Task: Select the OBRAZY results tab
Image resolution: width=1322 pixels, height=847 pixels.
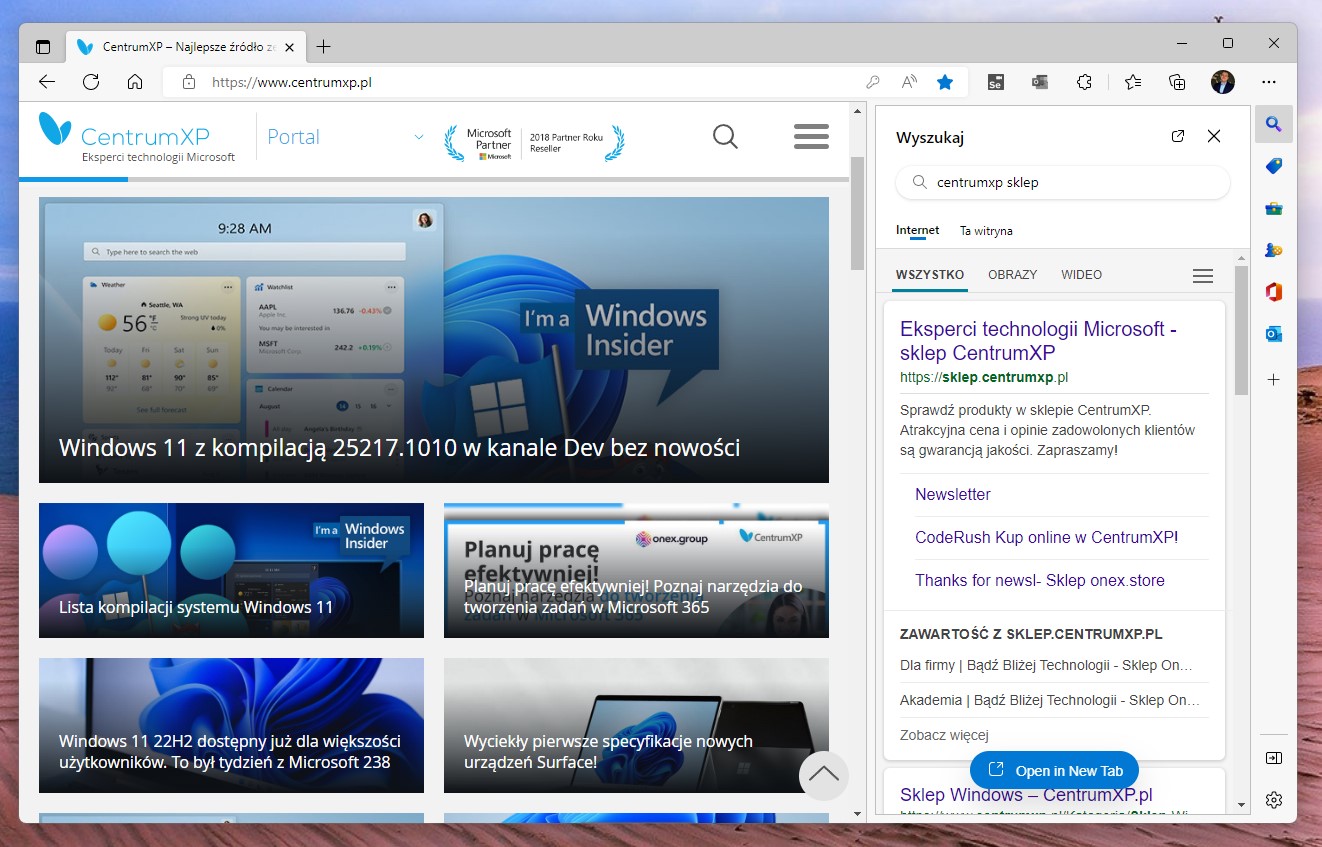Action: (x=1013, y=274)
